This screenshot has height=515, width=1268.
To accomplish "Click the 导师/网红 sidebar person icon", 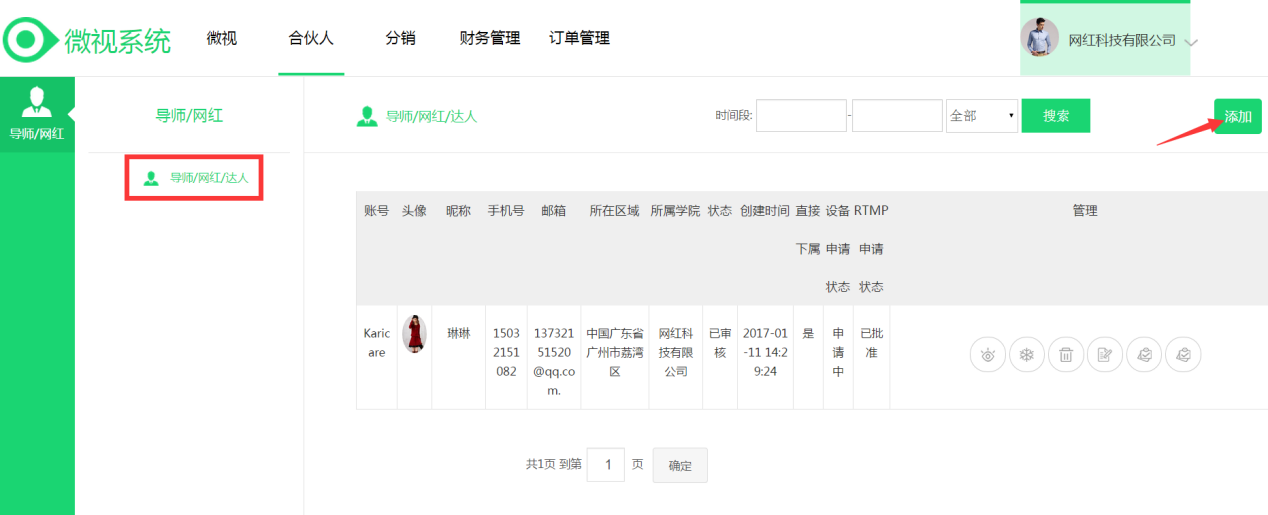I will (x=37, y=103).
